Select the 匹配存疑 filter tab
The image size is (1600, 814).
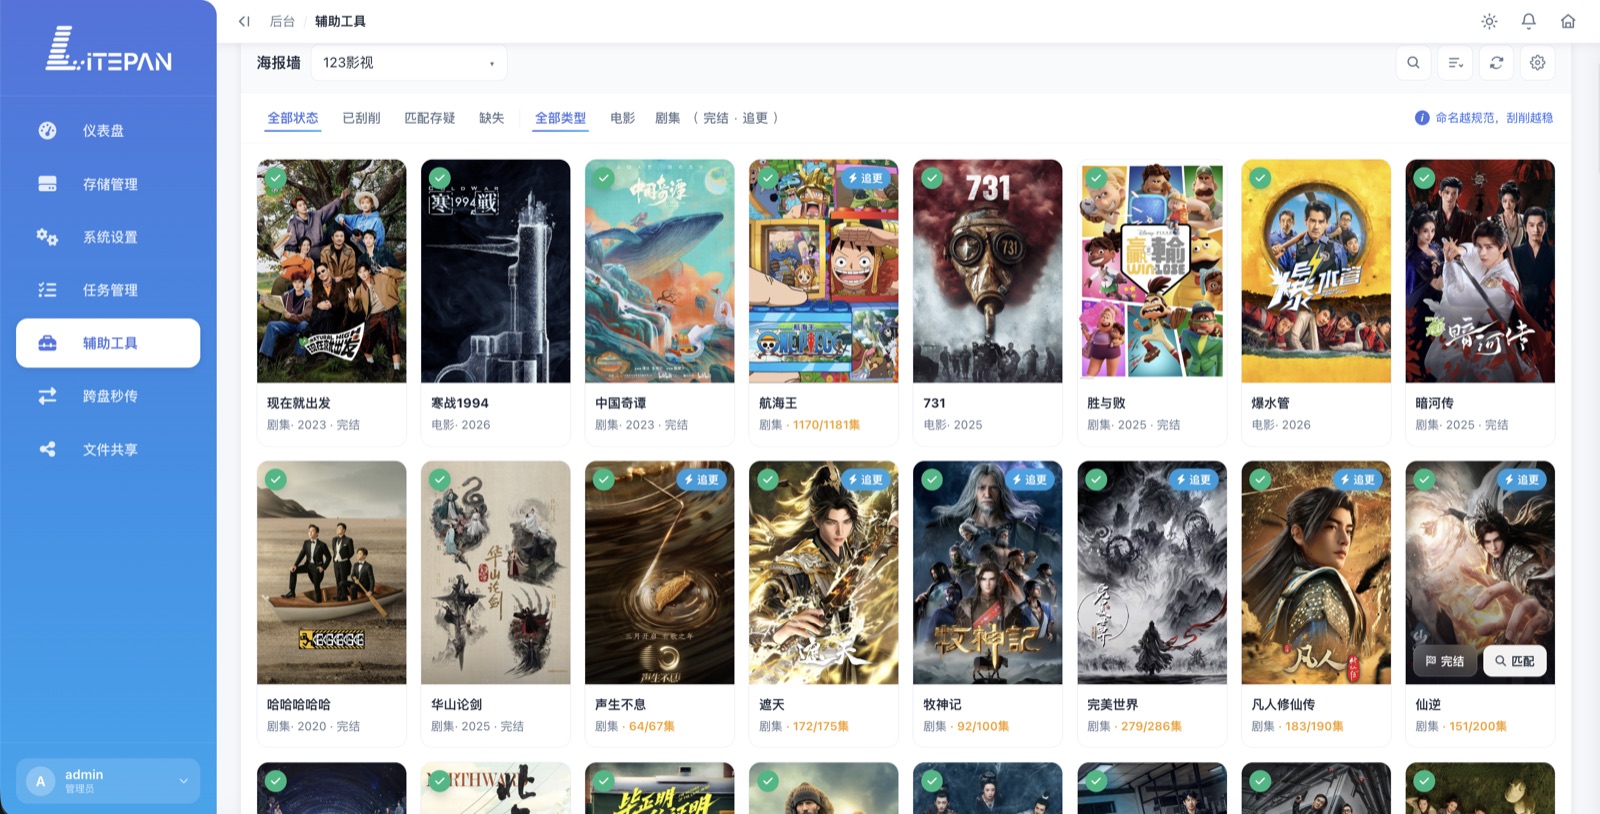430,118
